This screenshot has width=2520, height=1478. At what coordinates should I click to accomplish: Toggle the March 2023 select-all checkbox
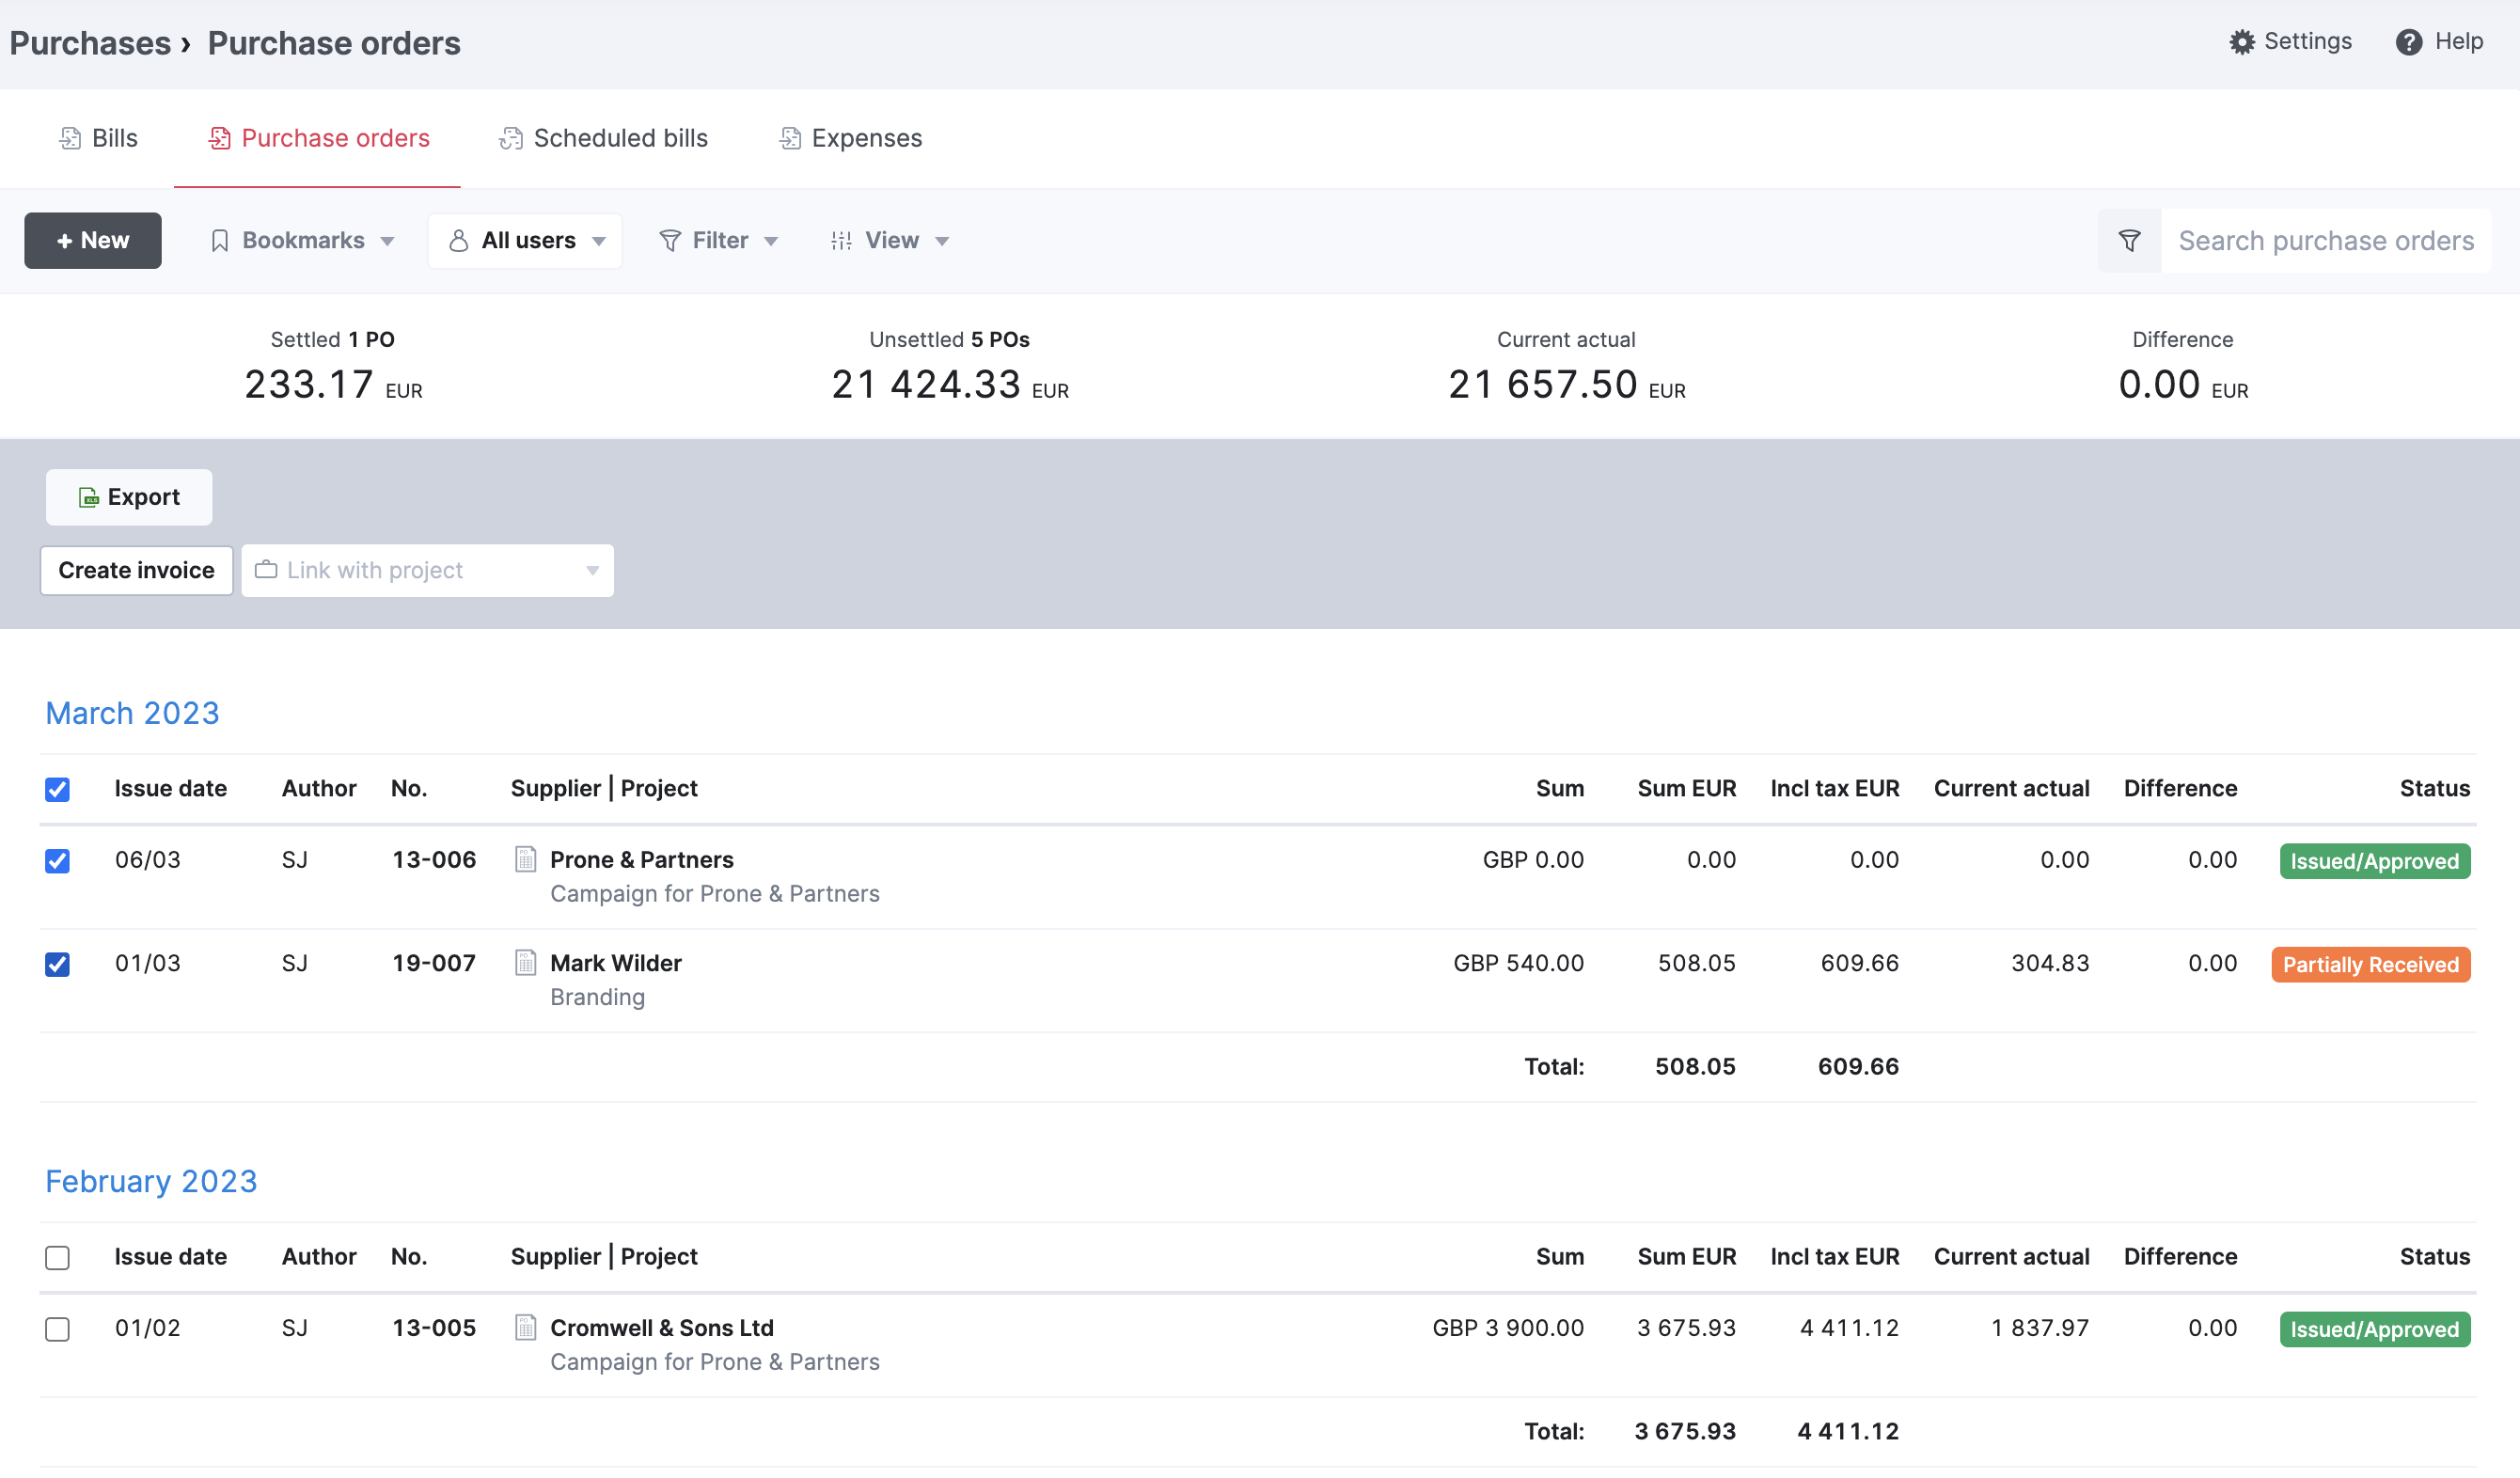[57, 789]
